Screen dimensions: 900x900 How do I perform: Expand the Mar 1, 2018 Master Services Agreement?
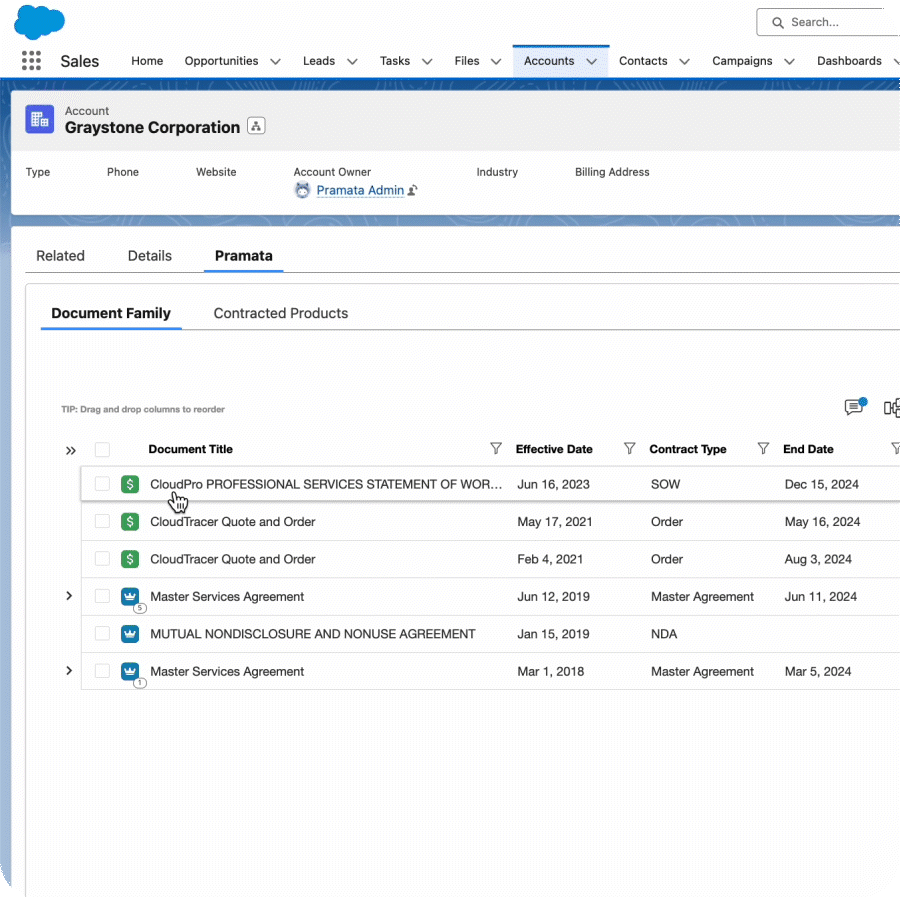pyautogui.click(x=69, y=670)
